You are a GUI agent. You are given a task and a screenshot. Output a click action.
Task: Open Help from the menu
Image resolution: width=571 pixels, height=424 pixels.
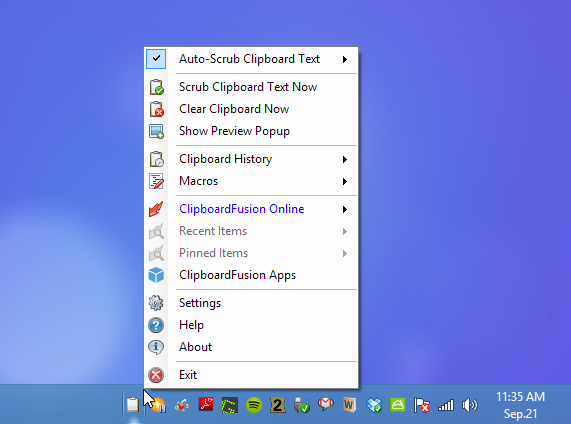click(x=191, y=325)
